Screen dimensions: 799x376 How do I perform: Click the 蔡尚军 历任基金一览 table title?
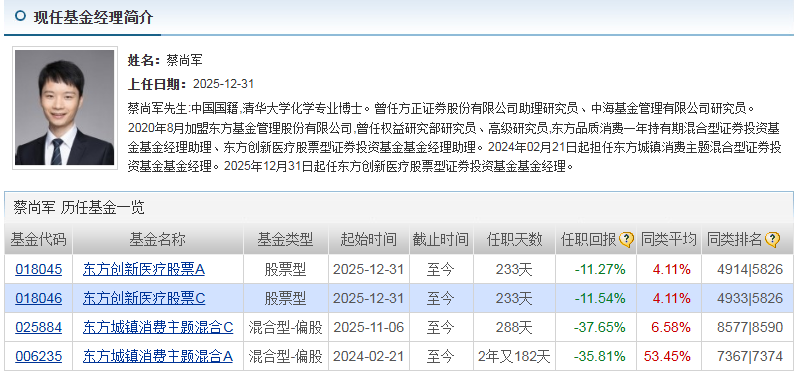tap(79, 208)
